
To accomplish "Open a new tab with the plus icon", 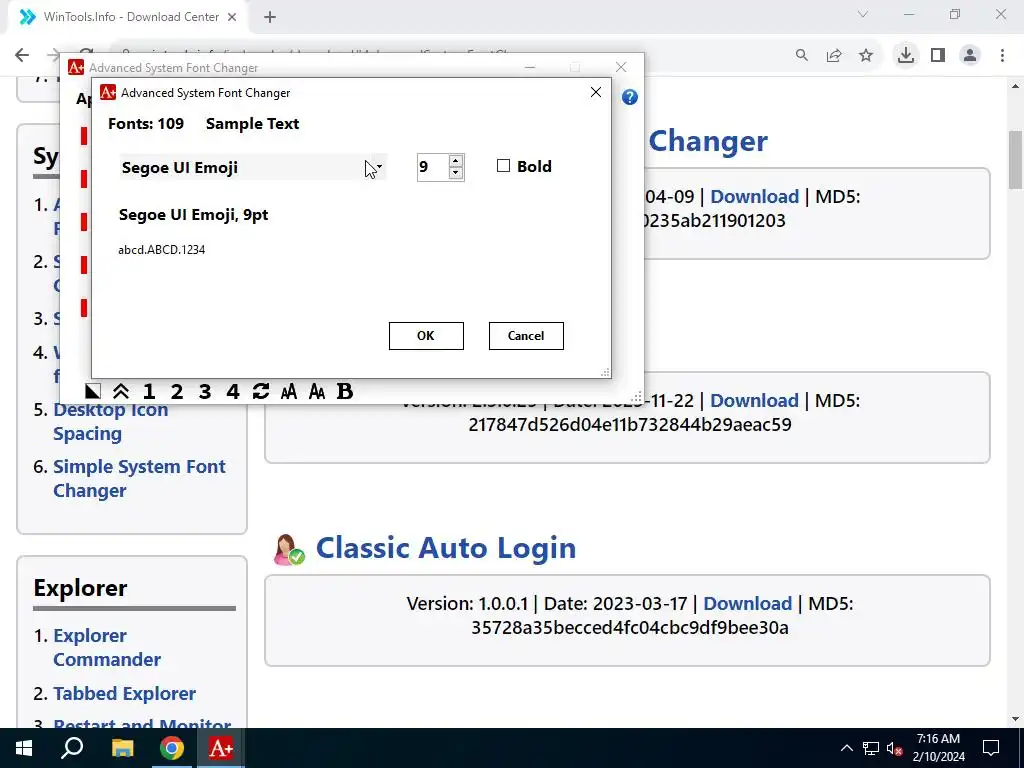I will tap(270, 17).
